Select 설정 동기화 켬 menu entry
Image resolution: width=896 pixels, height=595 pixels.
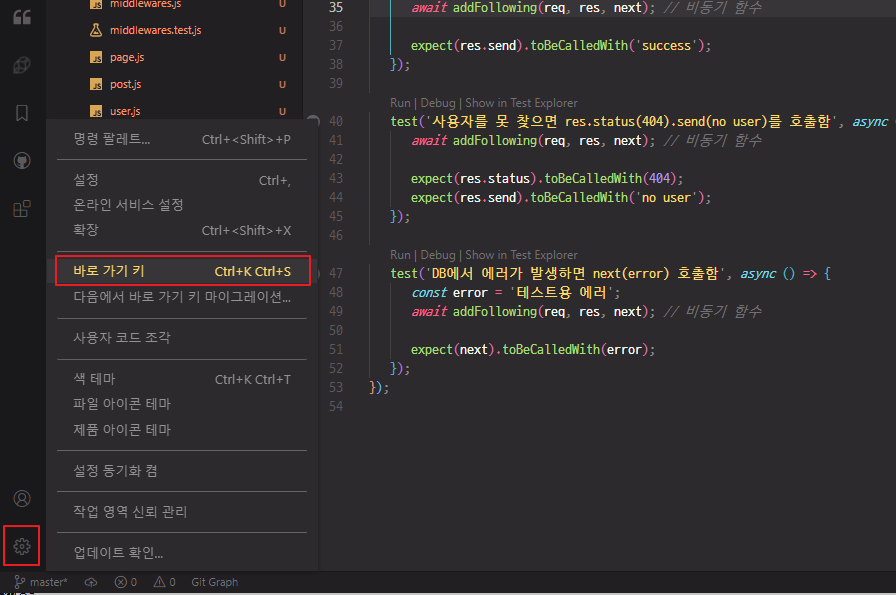pos(182,470)
